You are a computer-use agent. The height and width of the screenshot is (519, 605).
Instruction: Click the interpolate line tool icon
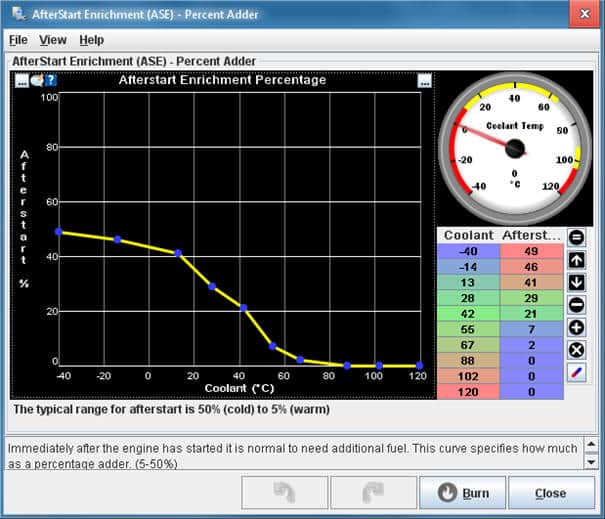click(576, 372)
